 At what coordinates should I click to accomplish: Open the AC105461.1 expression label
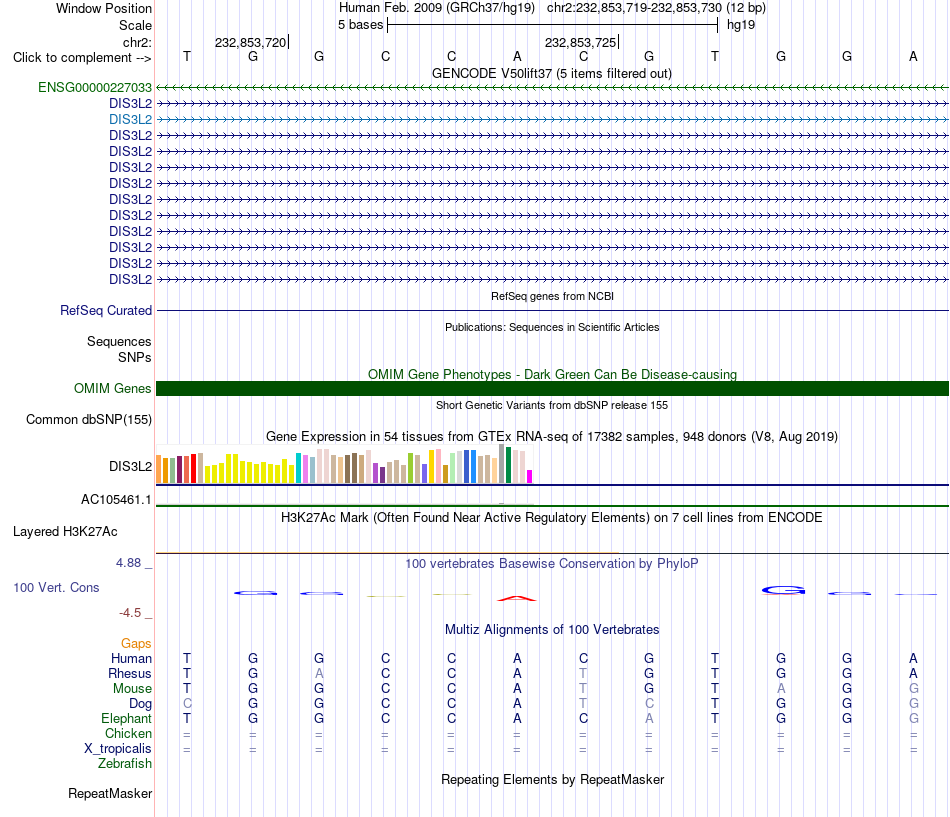point(116,499)
